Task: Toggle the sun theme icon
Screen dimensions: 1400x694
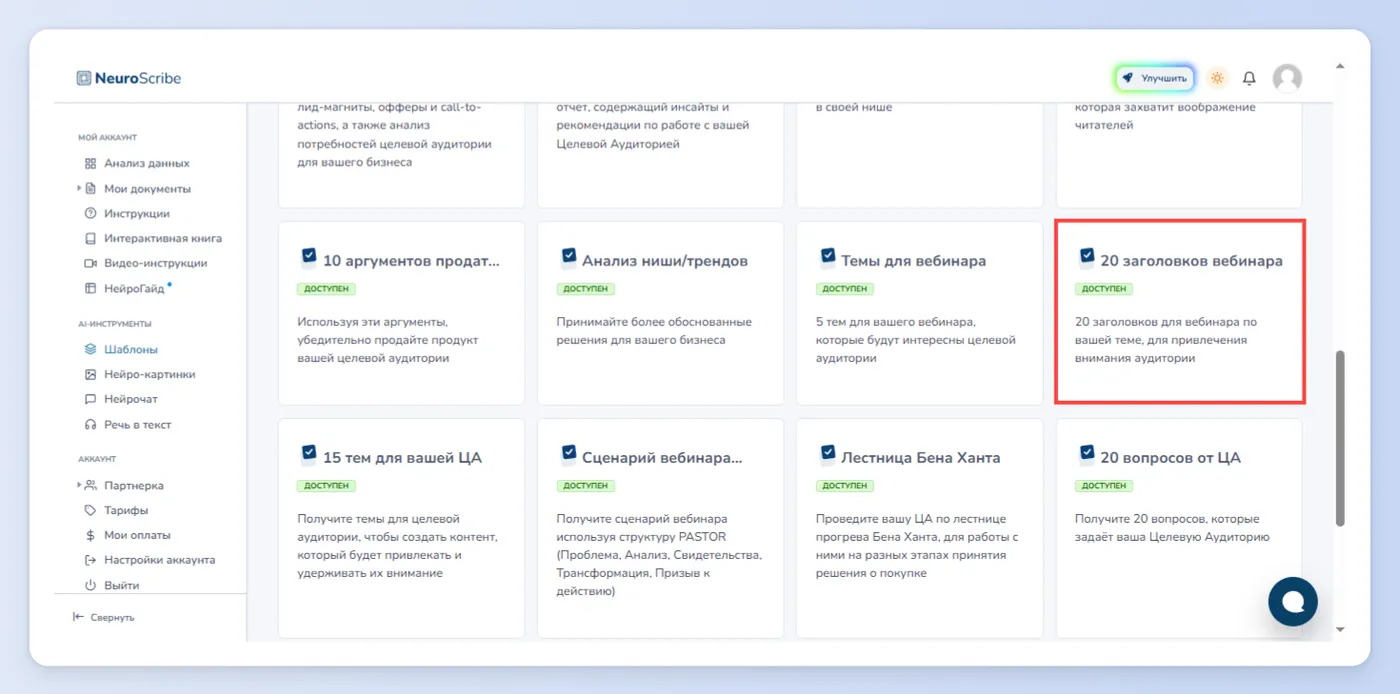Action: click(1217, 78)
